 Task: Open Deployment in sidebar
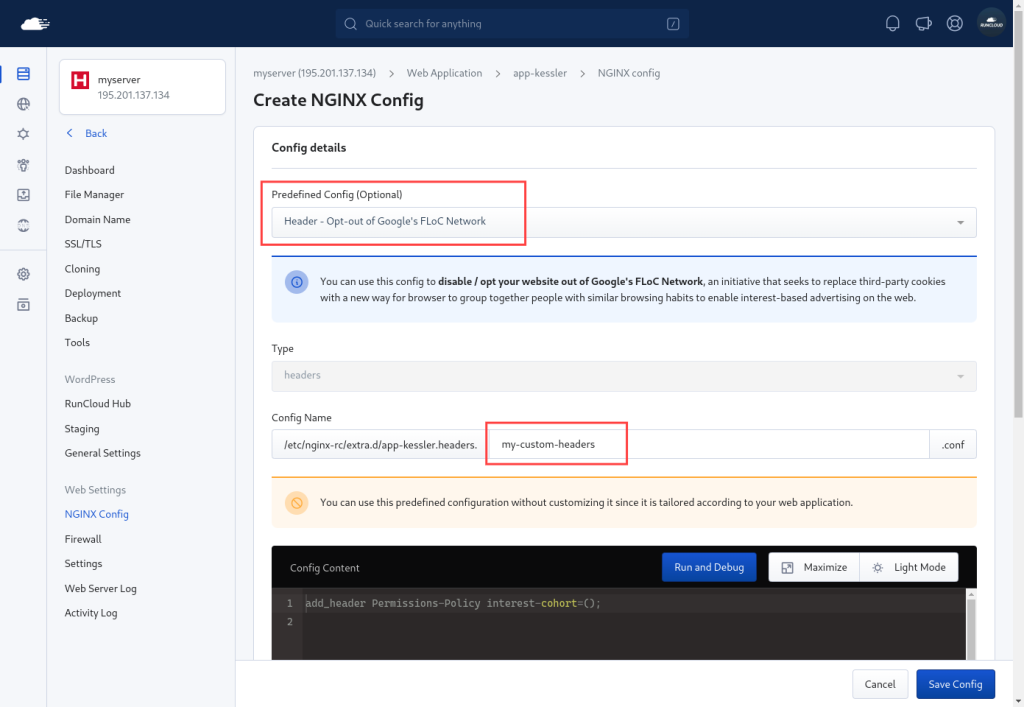[93, 293]
